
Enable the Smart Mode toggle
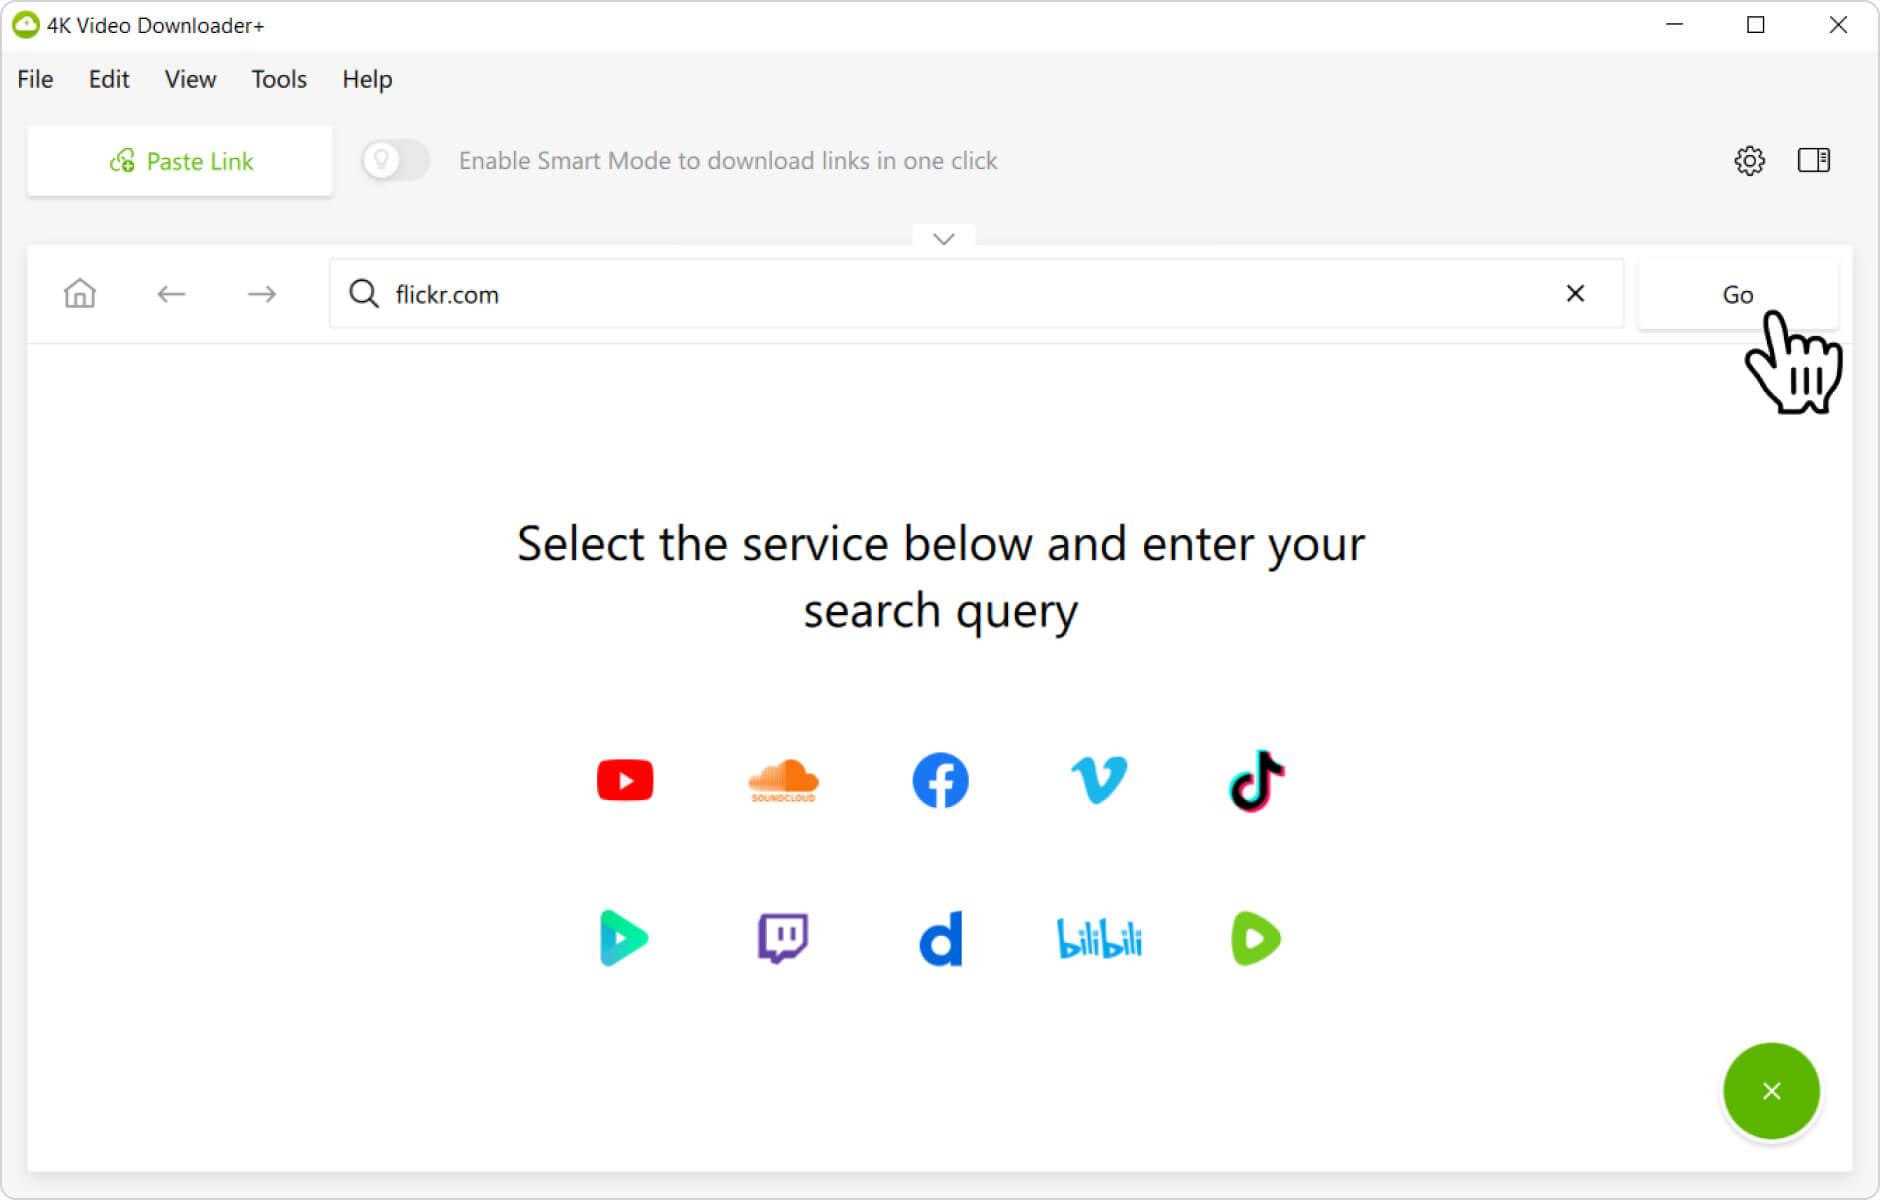[395, 160]
